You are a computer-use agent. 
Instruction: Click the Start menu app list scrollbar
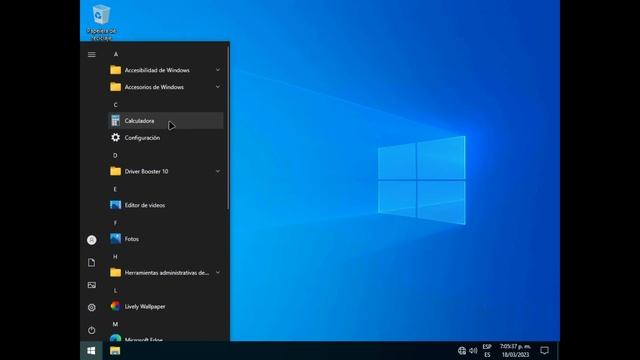228,129
